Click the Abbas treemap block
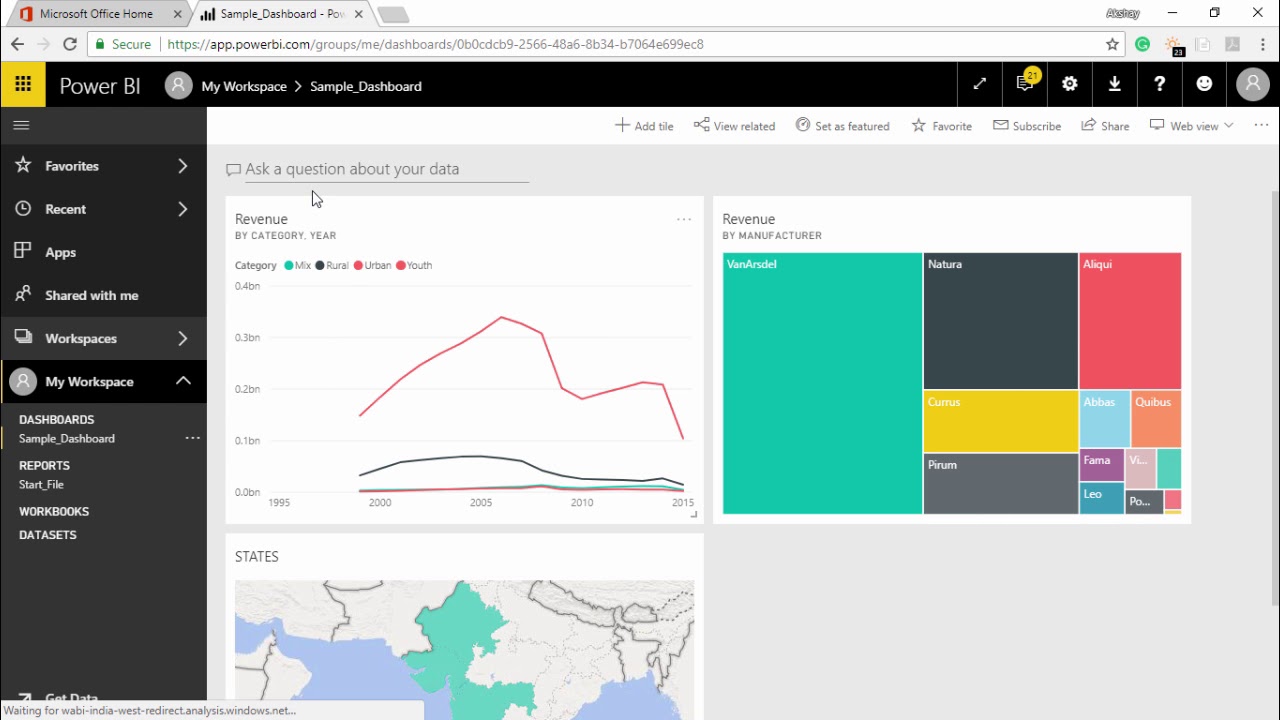 pos(1105,419)
